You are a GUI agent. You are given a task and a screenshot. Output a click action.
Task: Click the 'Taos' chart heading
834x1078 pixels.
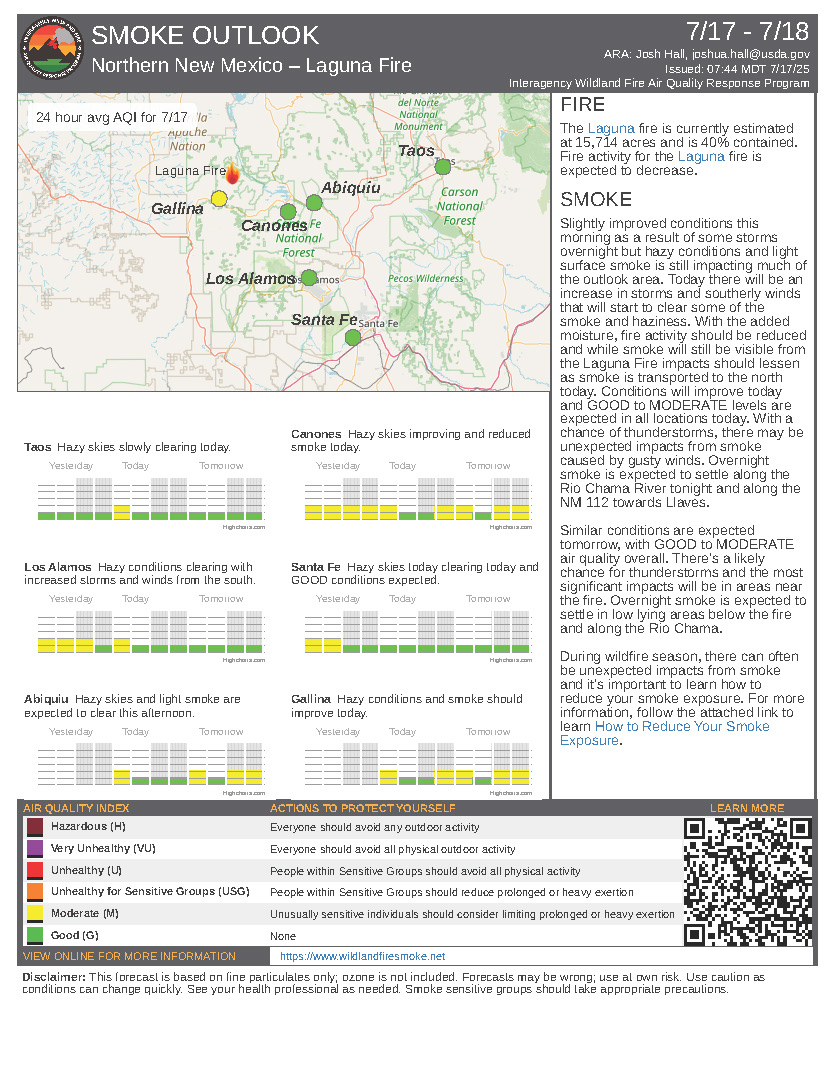click(x=38, y=447)
